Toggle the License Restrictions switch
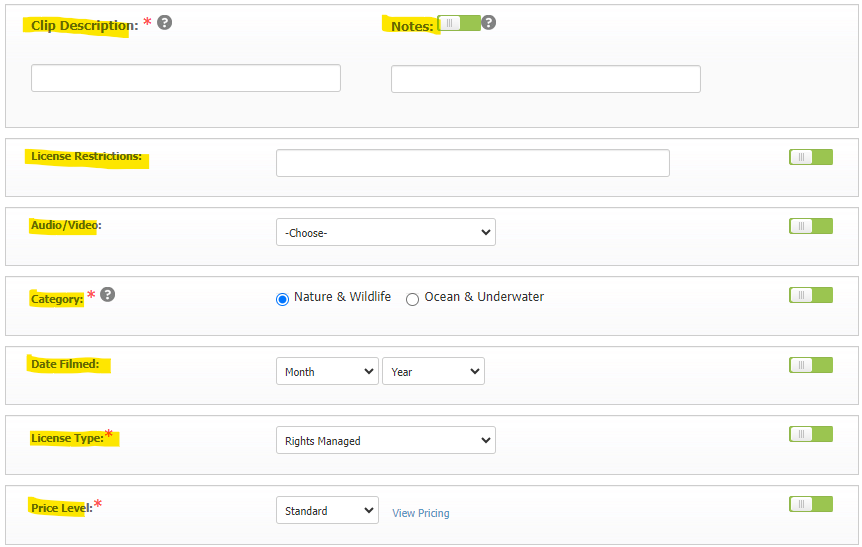862x547 pixels. [x=811, y=157]
